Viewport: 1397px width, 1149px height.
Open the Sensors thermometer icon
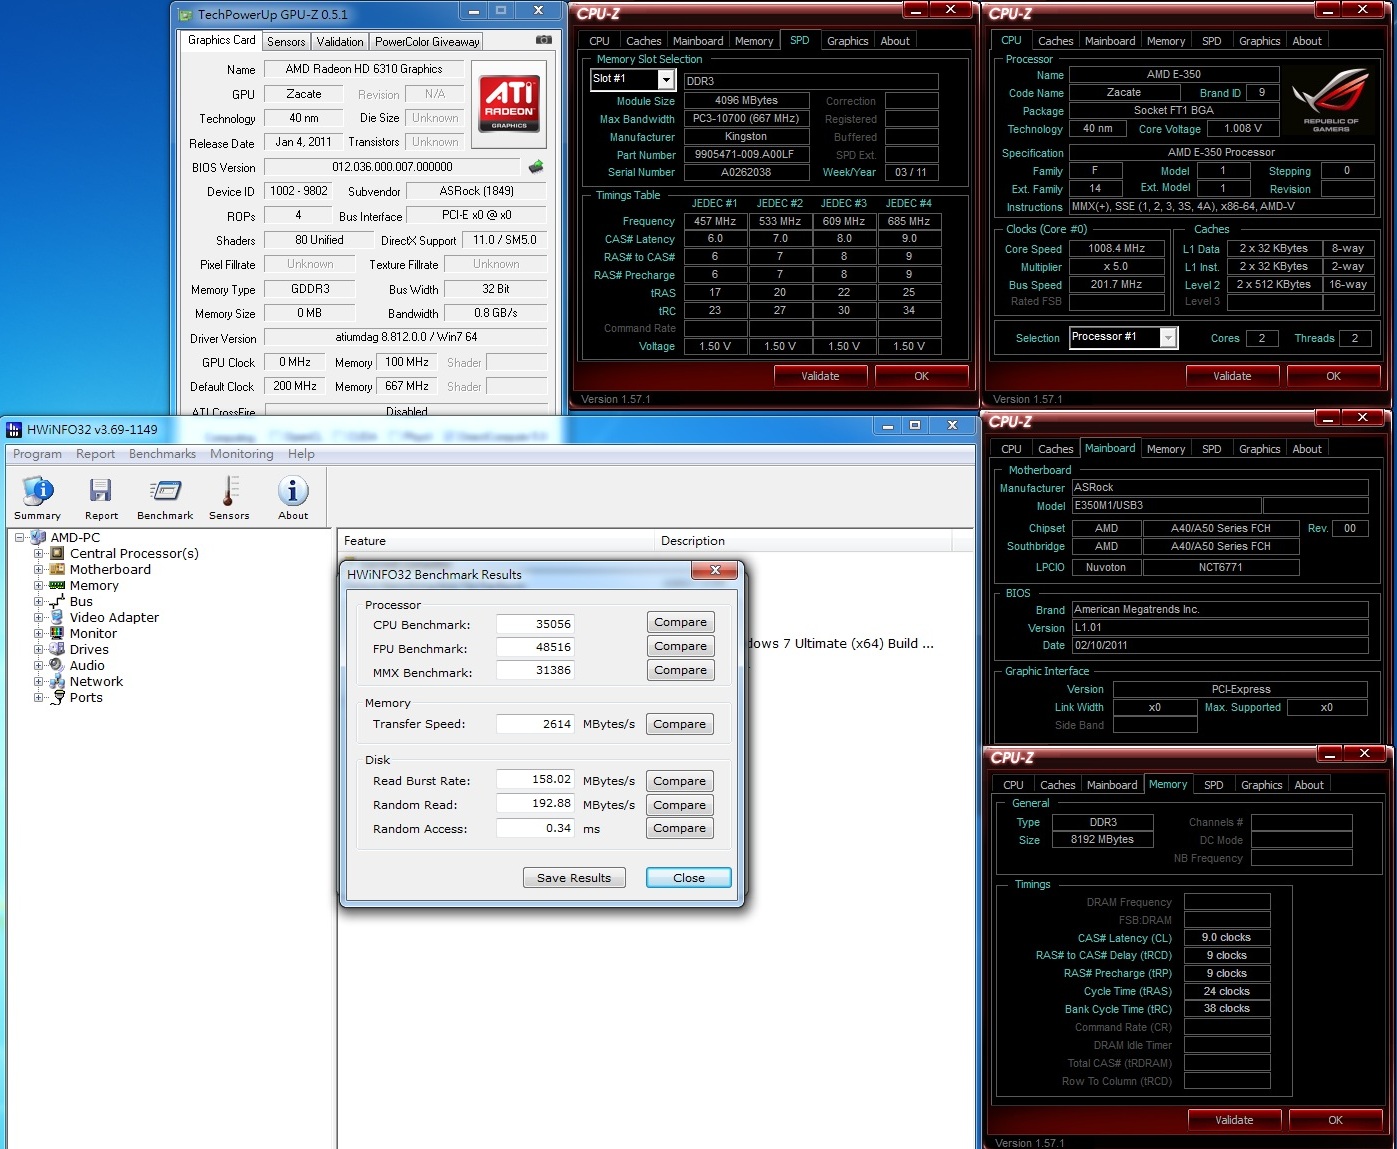coord(229,497)
